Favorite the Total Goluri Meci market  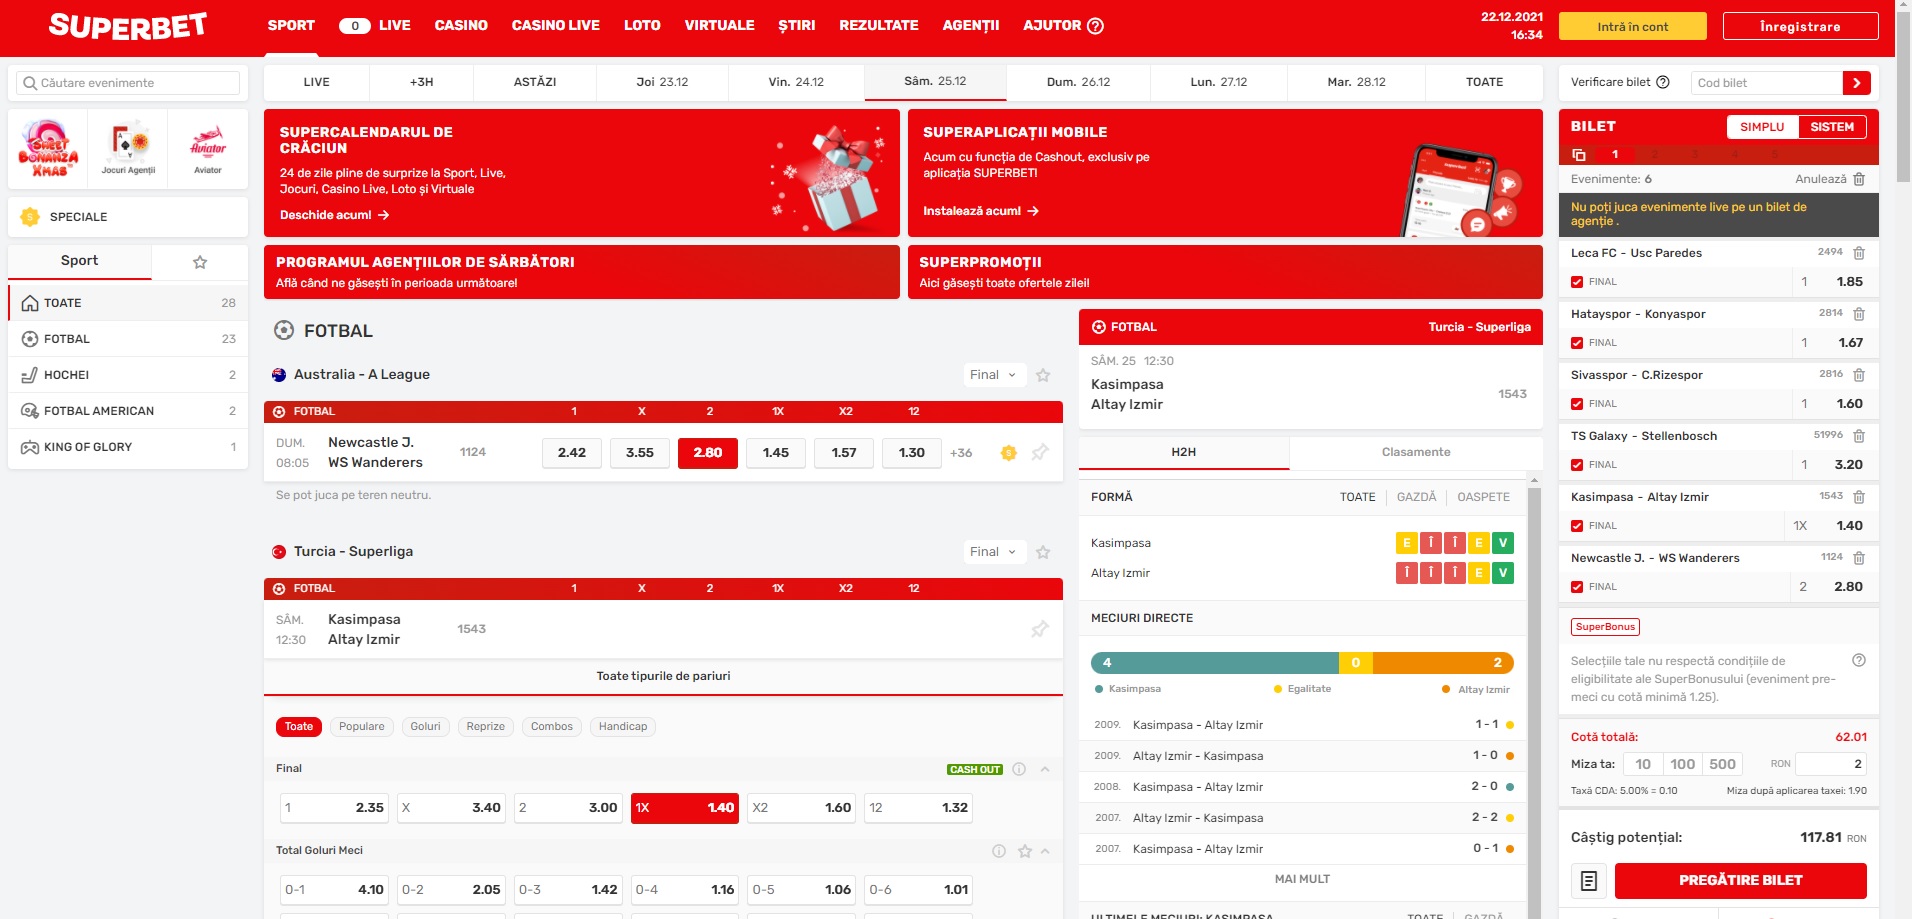pyautogui.click(x=1024, y=851)
